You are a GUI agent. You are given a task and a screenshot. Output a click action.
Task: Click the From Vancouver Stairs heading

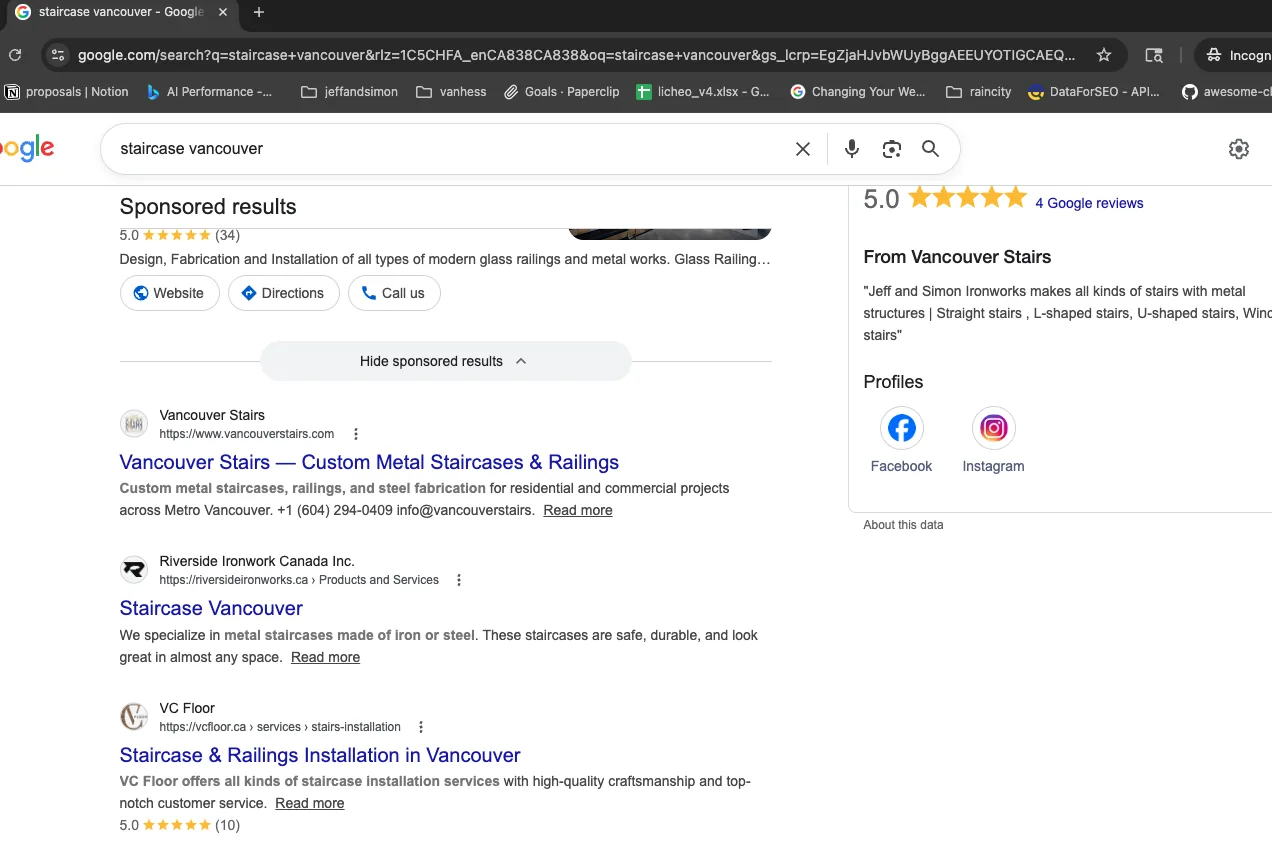coord(957,257)
